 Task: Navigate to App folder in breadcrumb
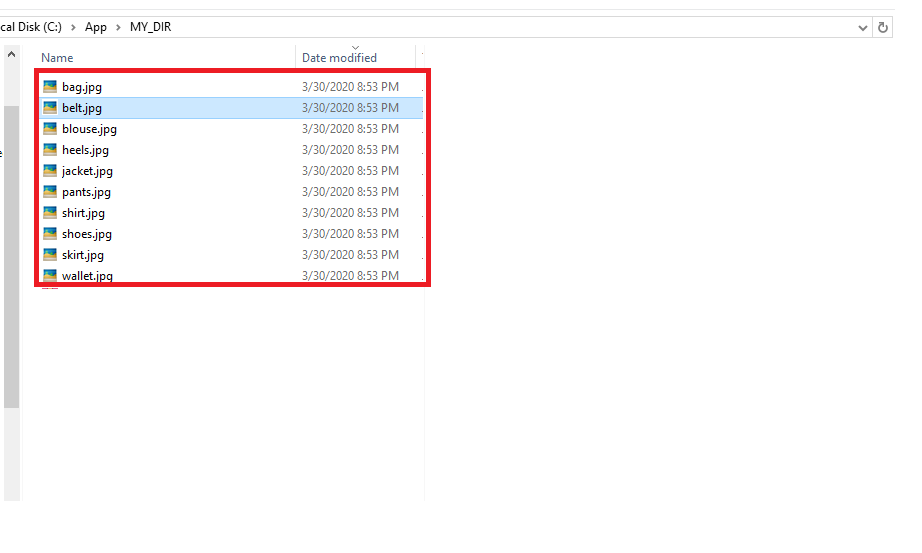click(96, 27)
